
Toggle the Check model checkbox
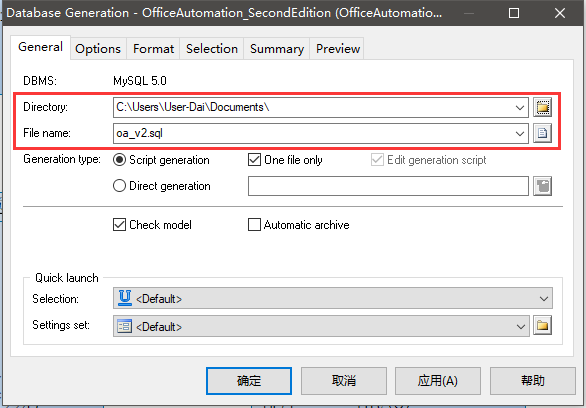click(119, 225)
